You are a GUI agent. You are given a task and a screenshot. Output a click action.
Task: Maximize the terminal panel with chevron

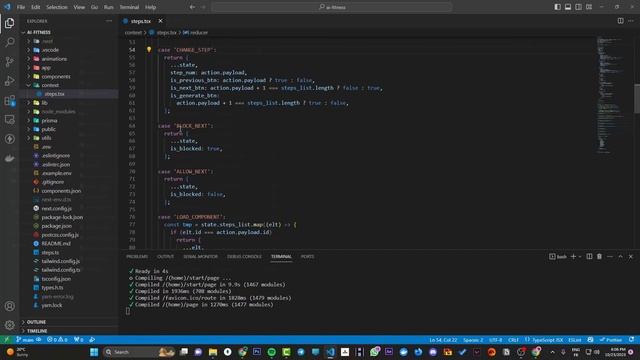coord(620,256)
